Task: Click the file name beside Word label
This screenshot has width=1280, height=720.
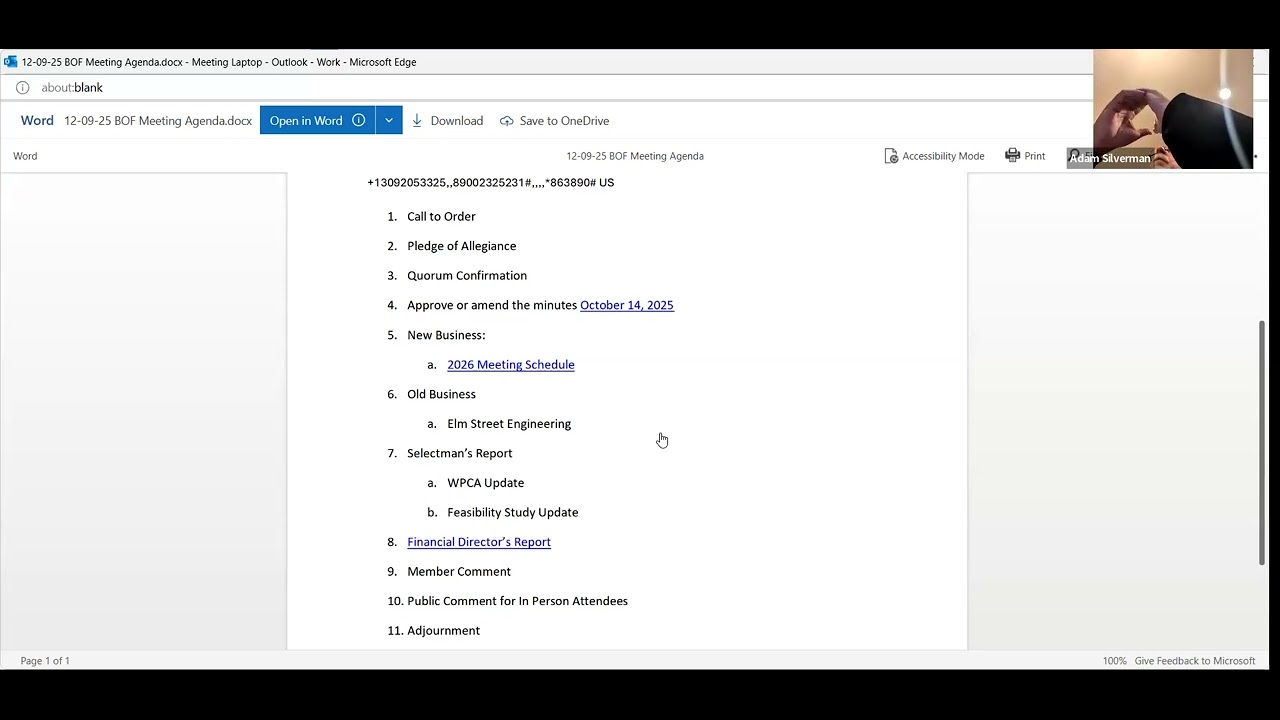Action: click(x=158, y=121)
